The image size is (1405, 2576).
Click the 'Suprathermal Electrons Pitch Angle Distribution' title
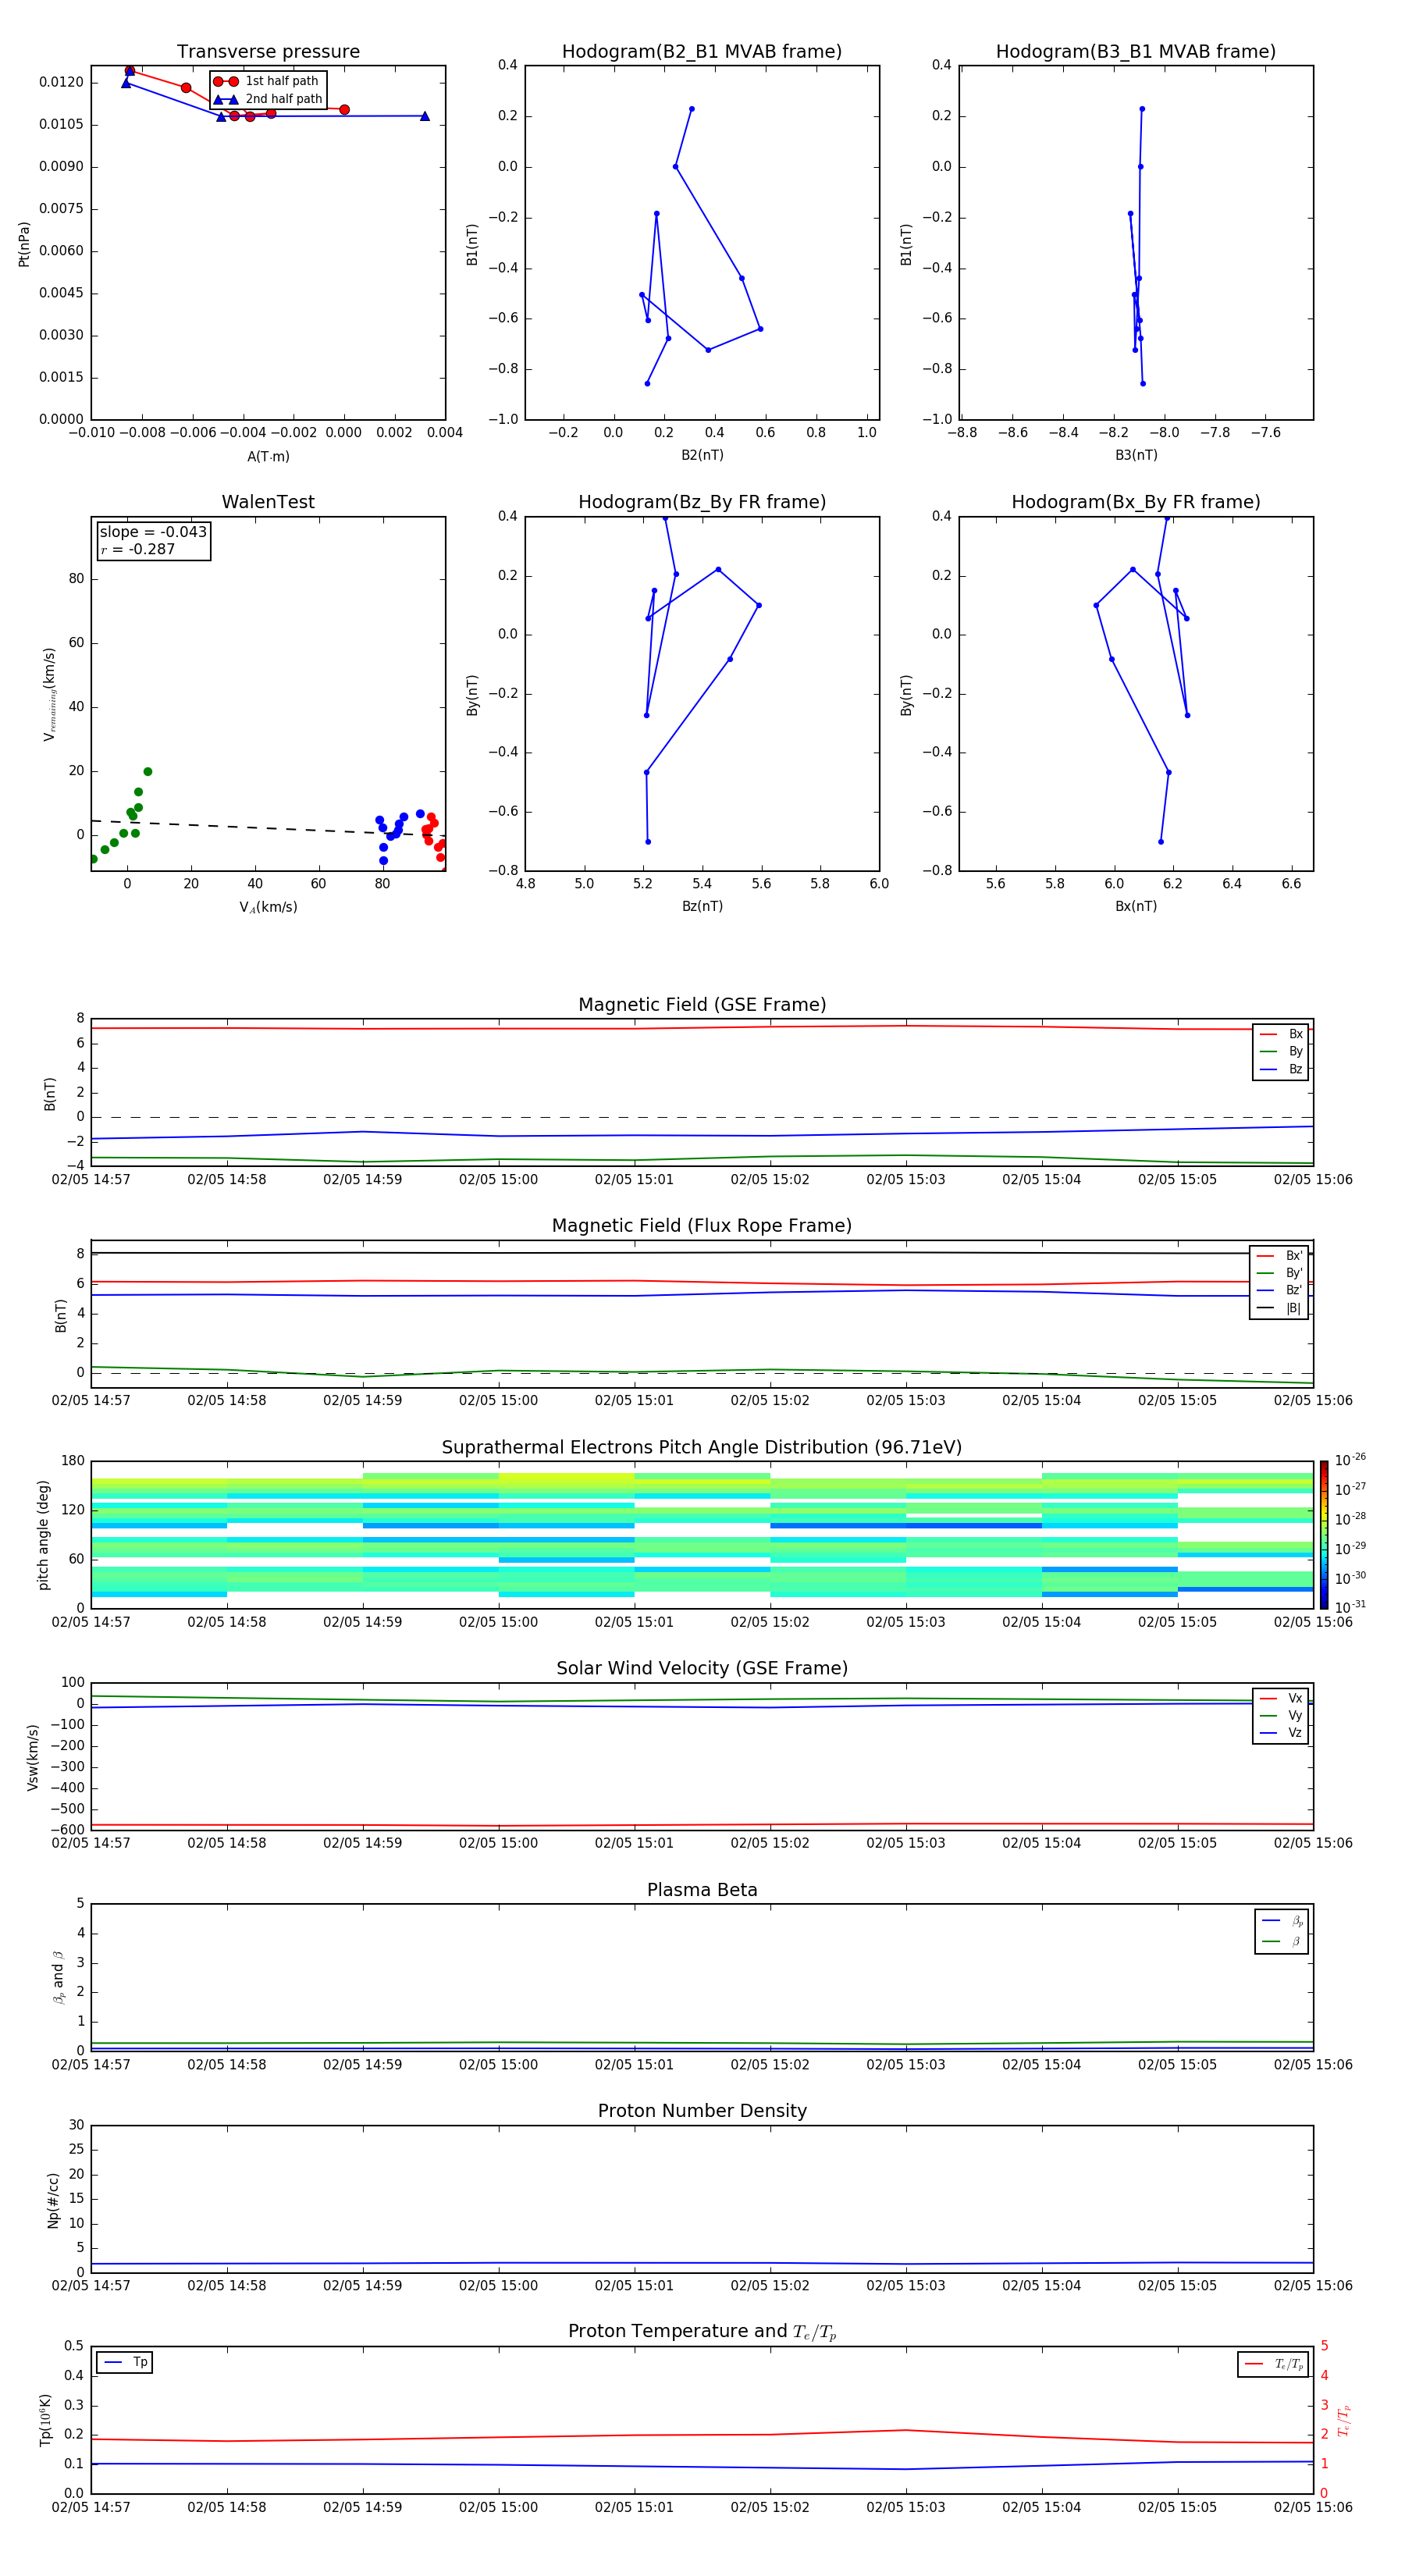tap(702, 1447)
